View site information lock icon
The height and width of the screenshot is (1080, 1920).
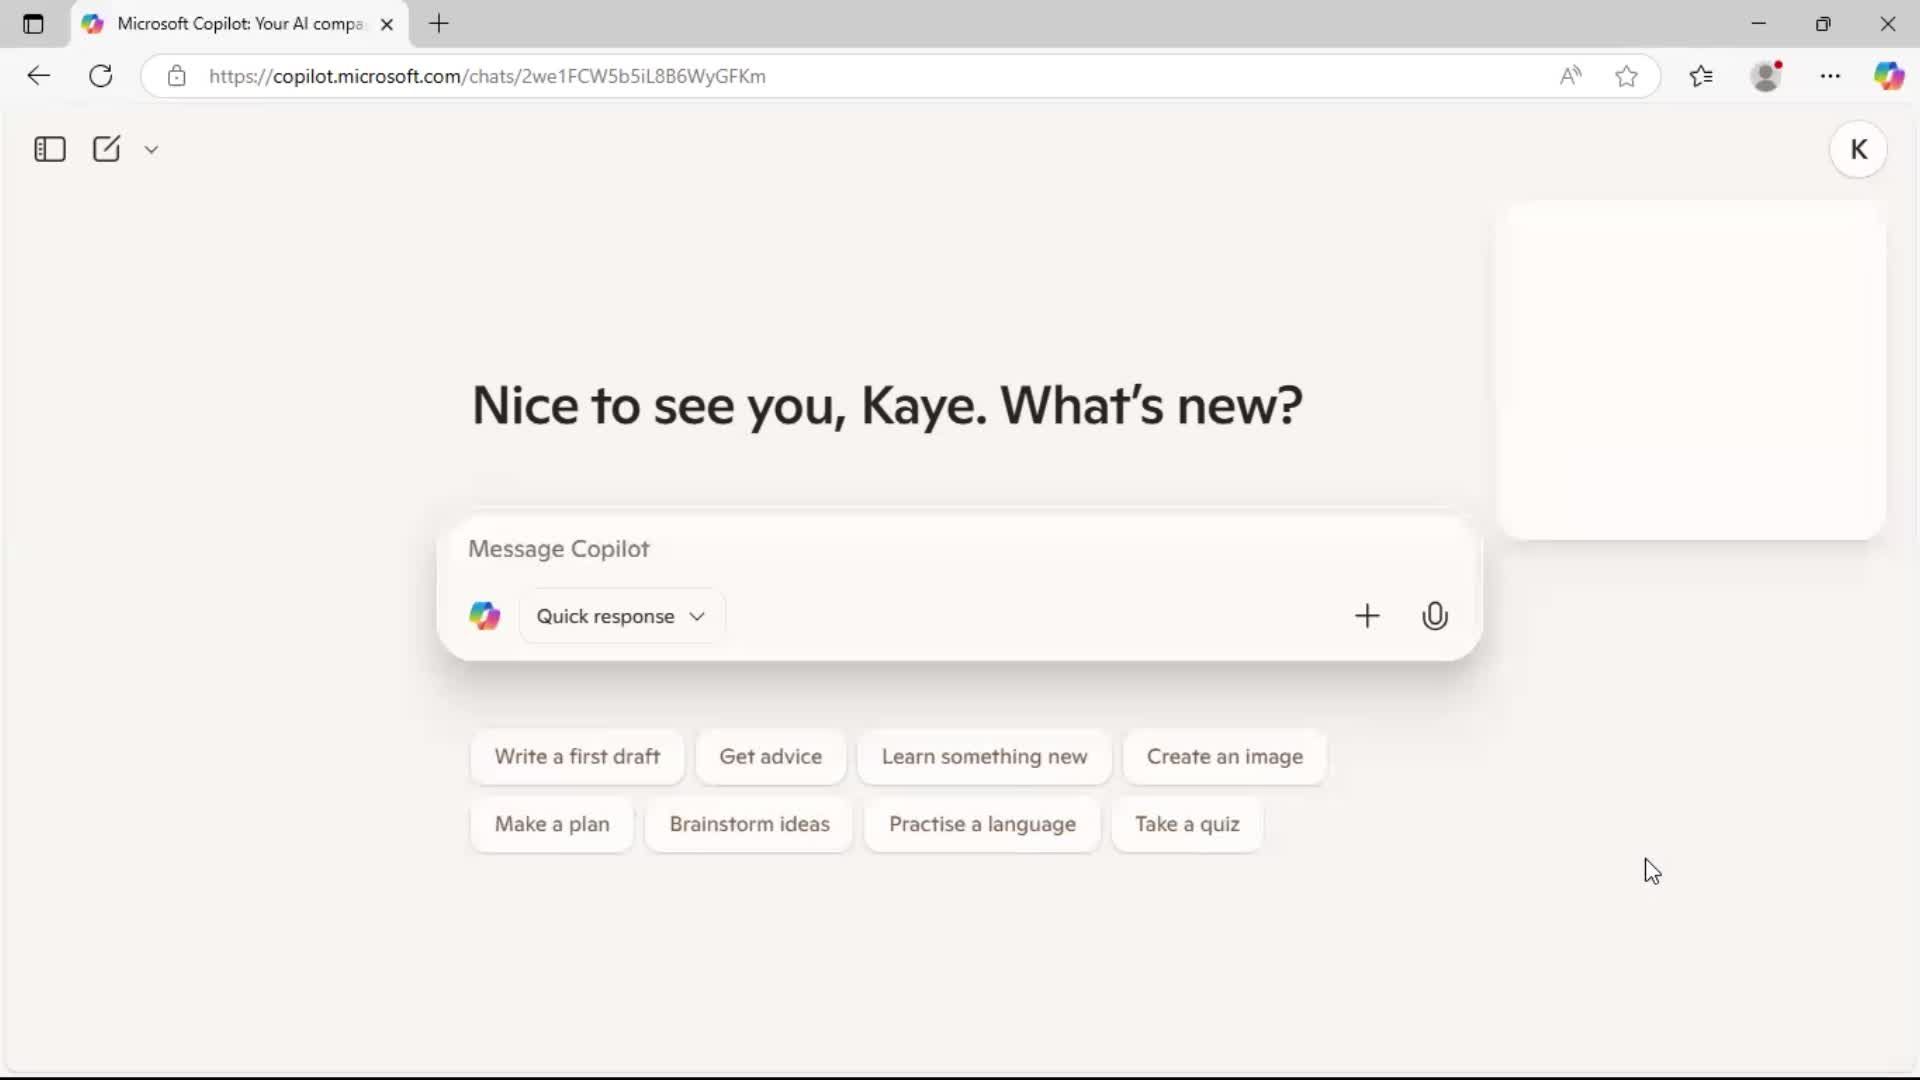coord(177,76)
